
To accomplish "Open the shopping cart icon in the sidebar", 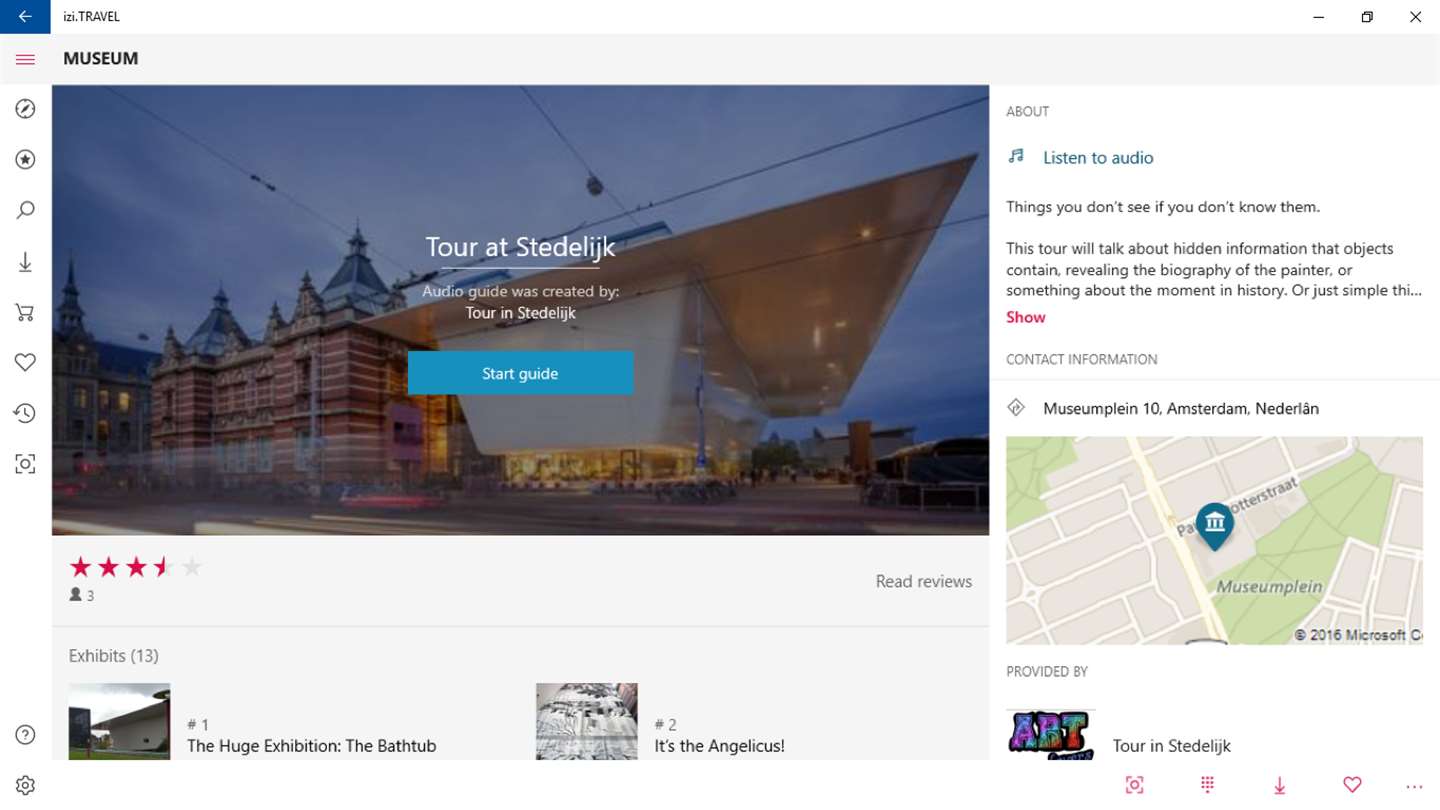I will pyautogui.click(x=25, y=312).
